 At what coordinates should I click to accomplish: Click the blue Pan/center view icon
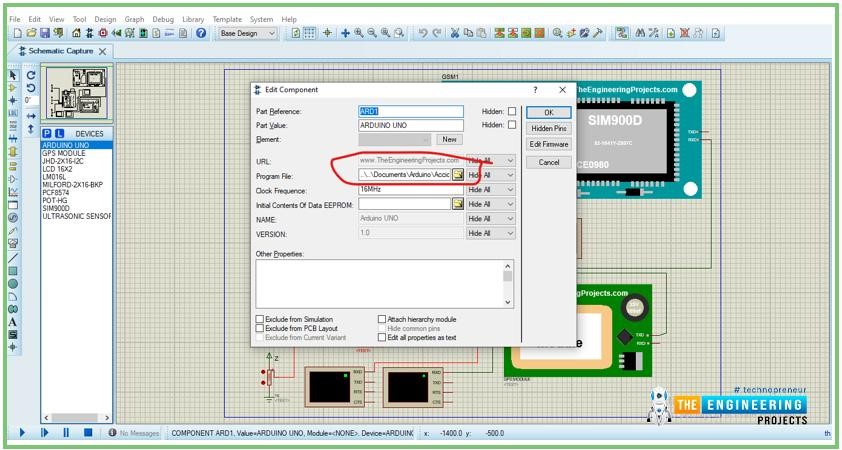(x=345, y=33)
